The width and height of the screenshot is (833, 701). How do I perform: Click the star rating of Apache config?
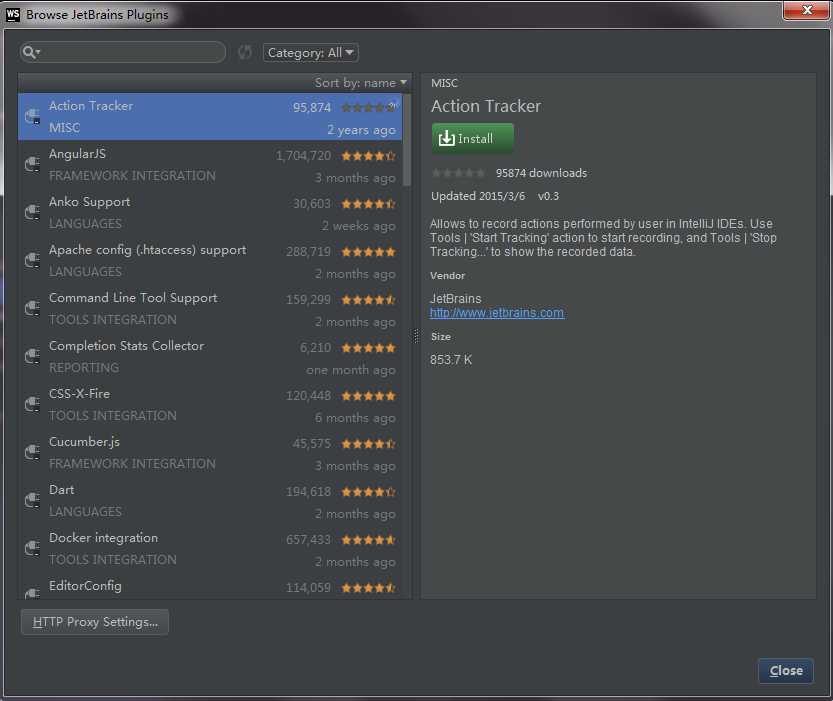(368, 252)
